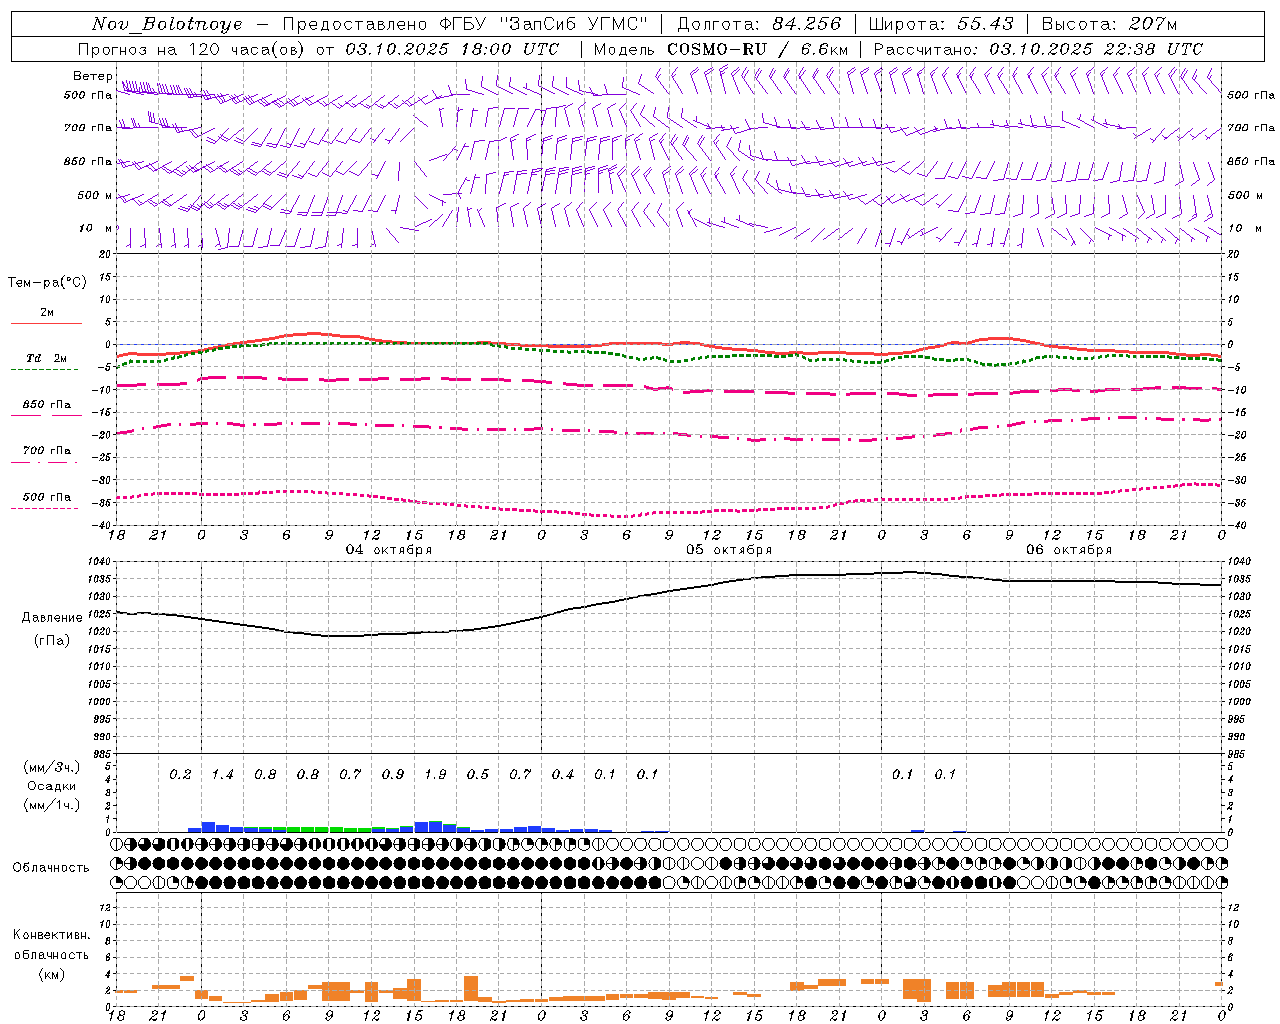1280x1024 pixels.
Task: Click the date label 06 октября
Action: coord(1069,550)
